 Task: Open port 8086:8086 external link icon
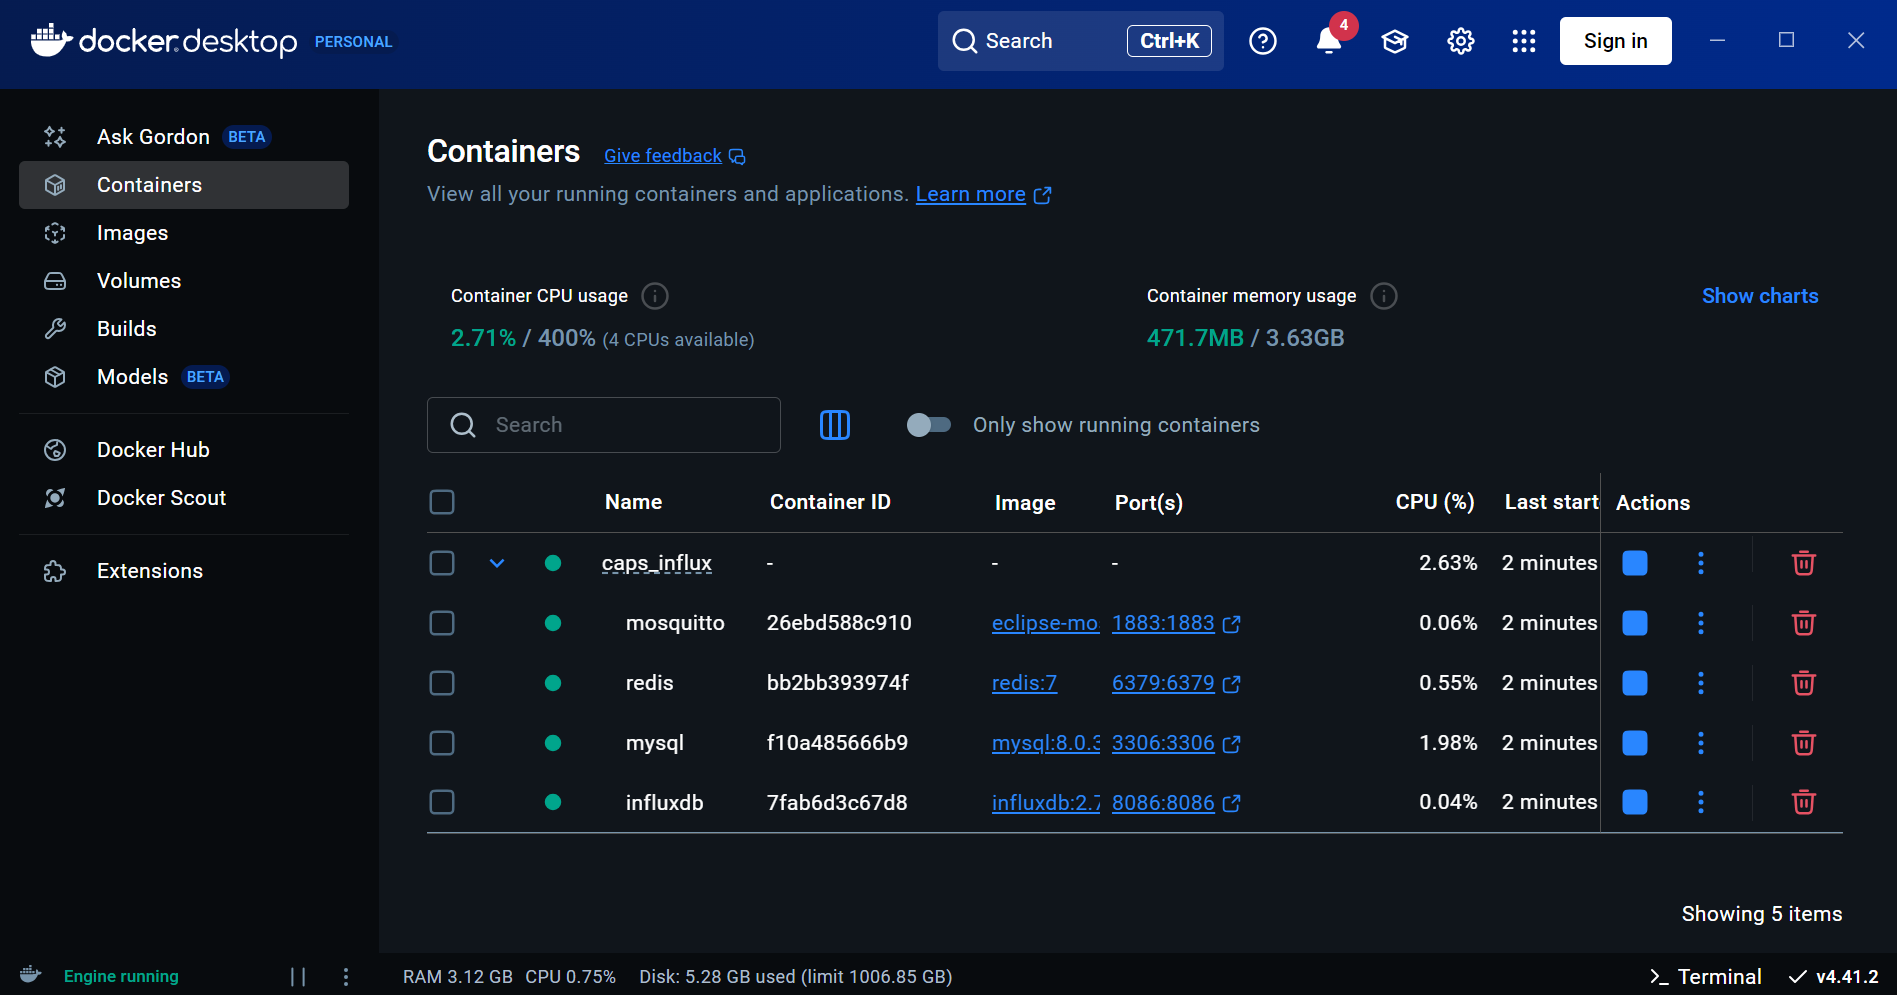[1232, 803]
